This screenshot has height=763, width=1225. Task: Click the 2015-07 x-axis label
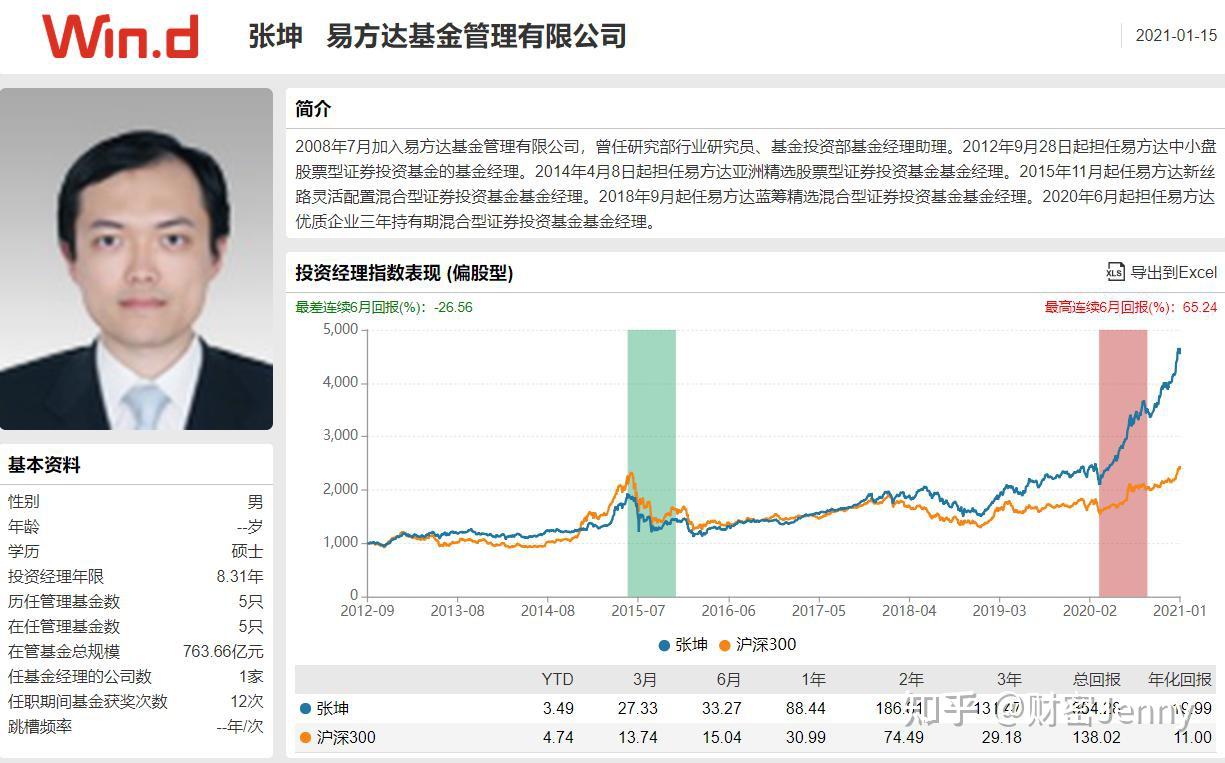[x=638, y=610]
